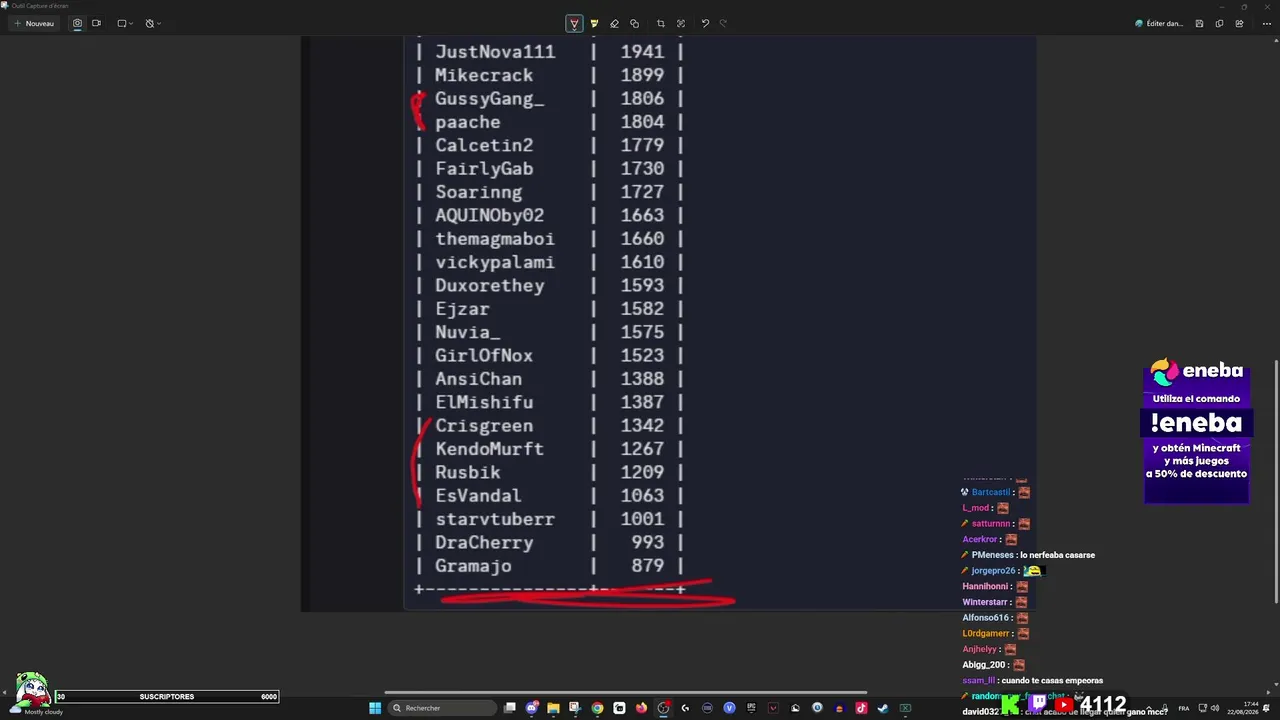Save the capture to disk
The height and width of the screenshot is (720, 1280).
(1199, 23)
